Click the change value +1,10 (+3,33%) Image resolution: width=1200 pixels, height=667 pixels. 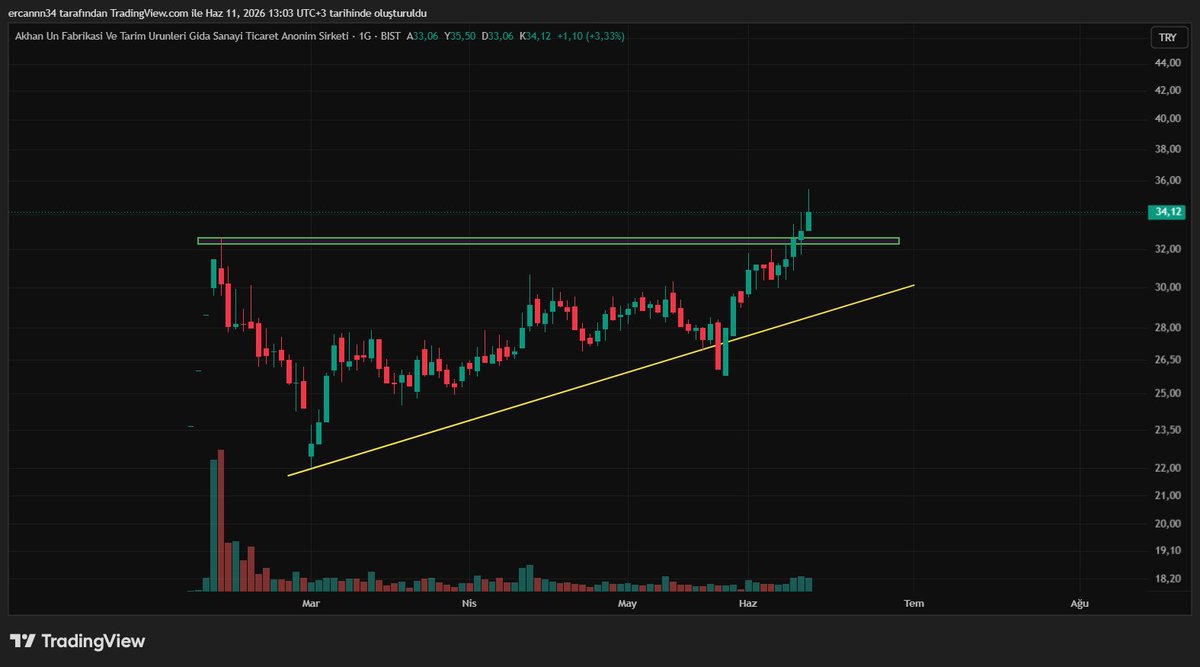[x=591, y=36]
